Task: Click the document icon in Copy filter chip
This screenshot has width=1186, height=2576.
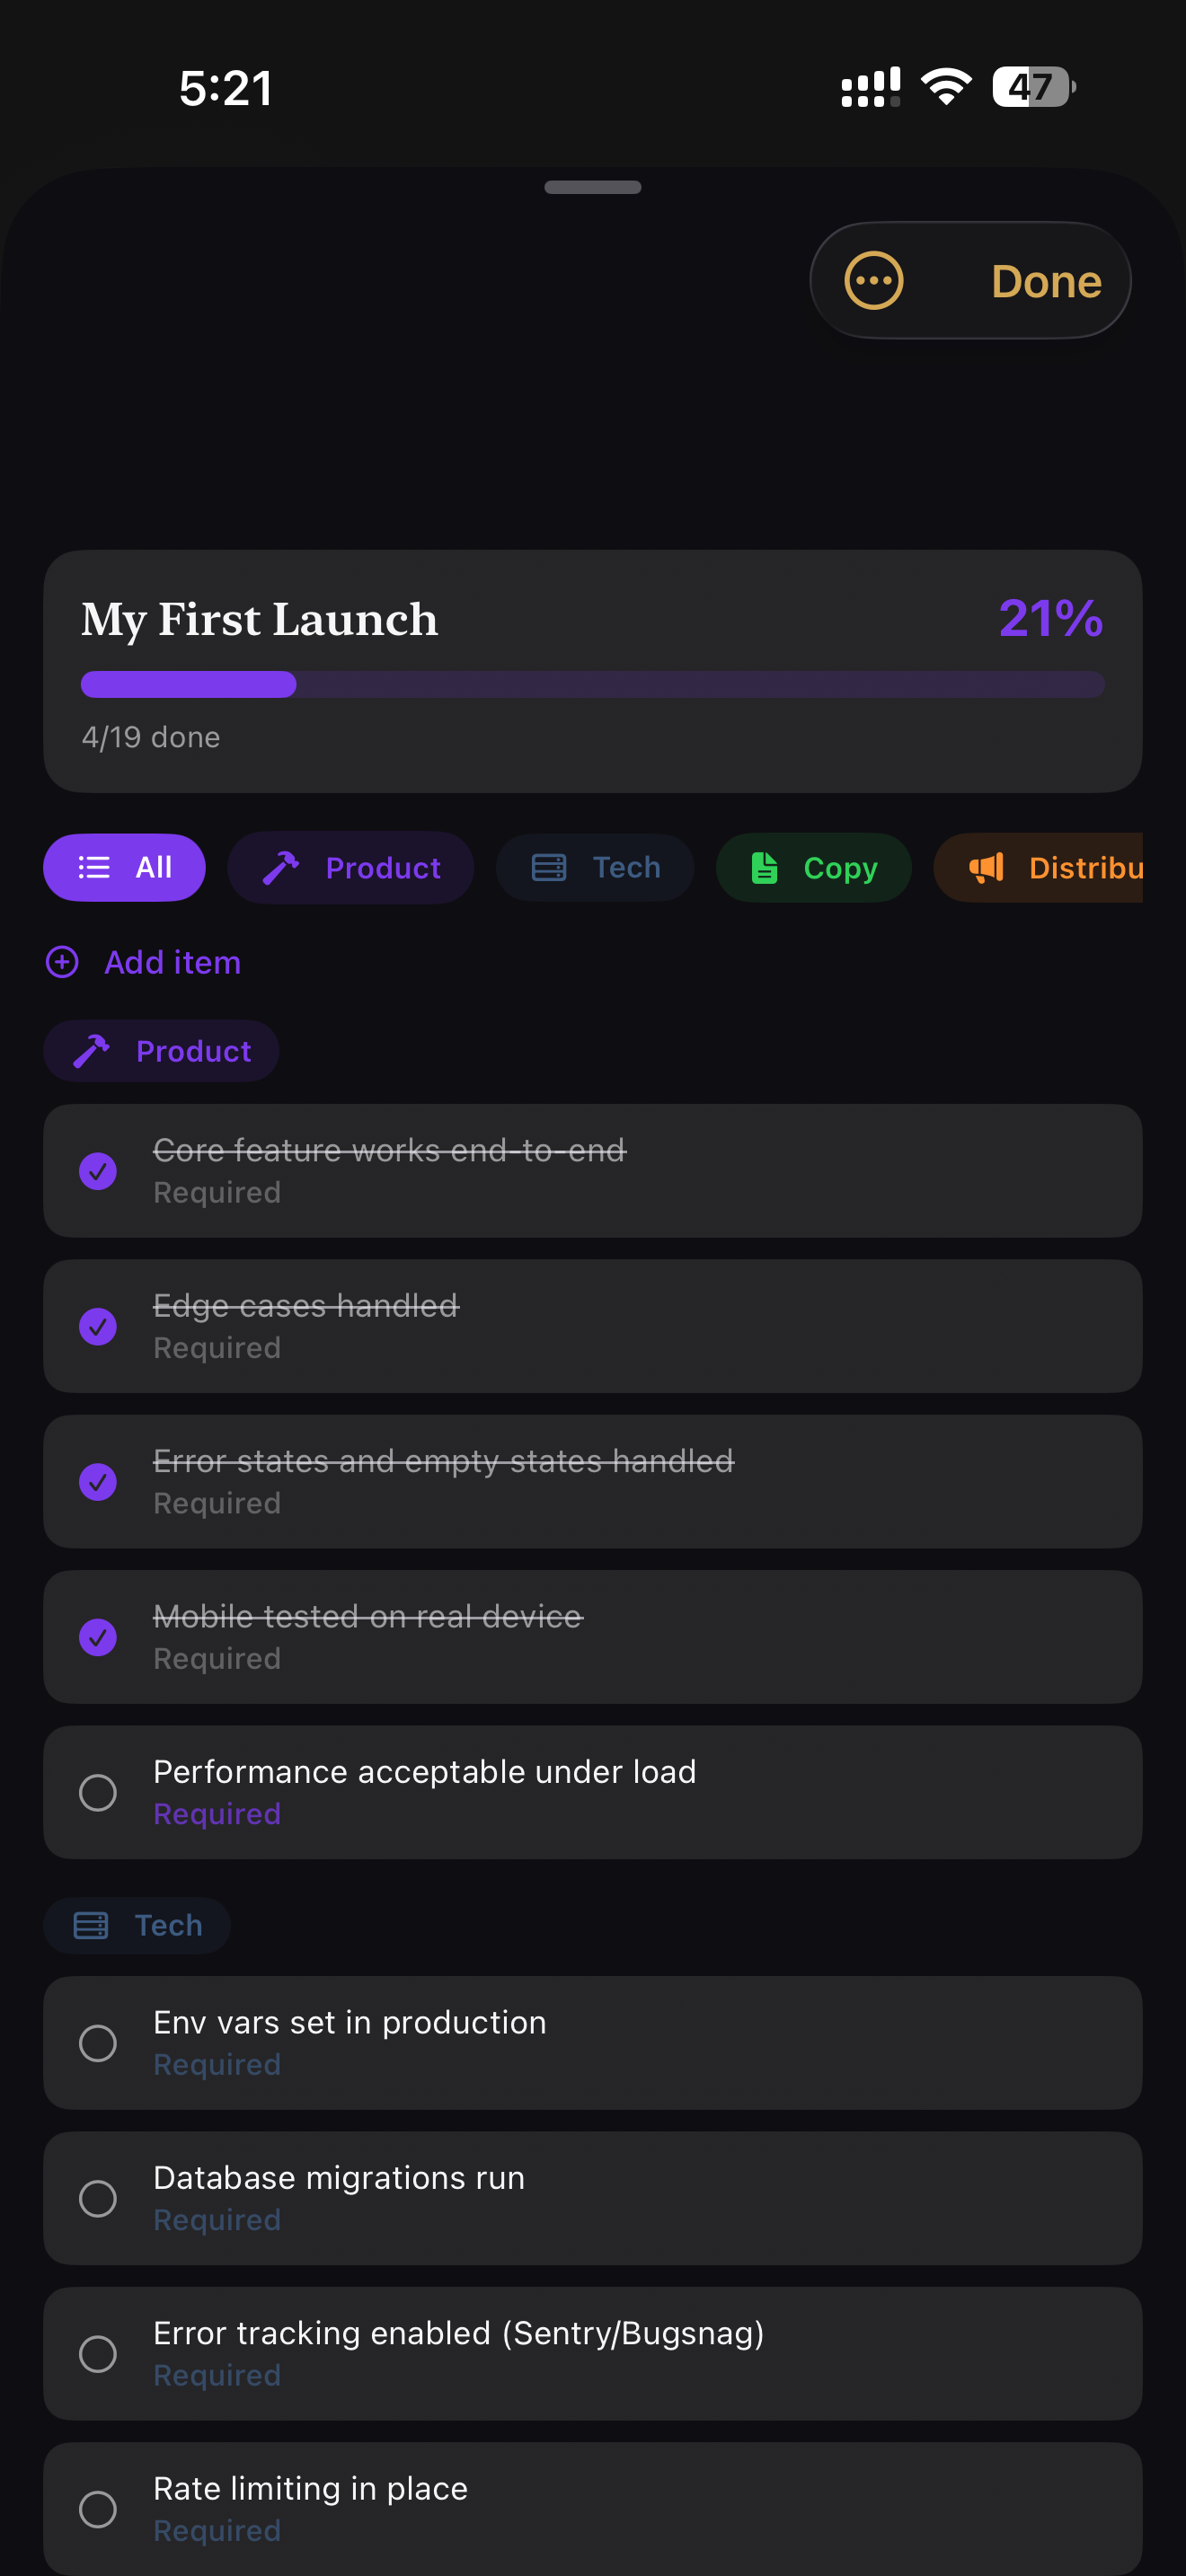Action: pos(764,867)
